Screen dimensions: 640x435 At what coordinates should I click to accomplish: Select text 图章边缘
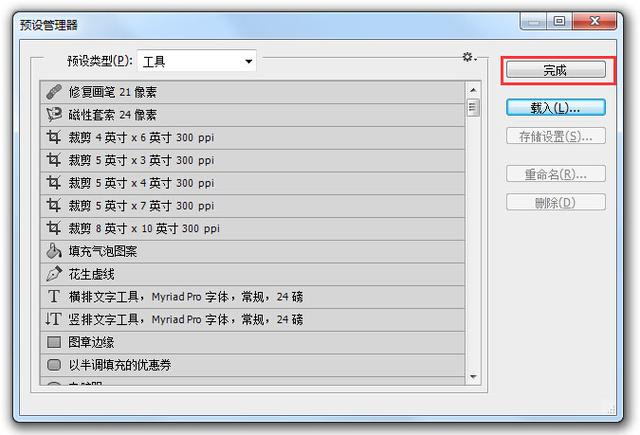[x=91, y=342]
